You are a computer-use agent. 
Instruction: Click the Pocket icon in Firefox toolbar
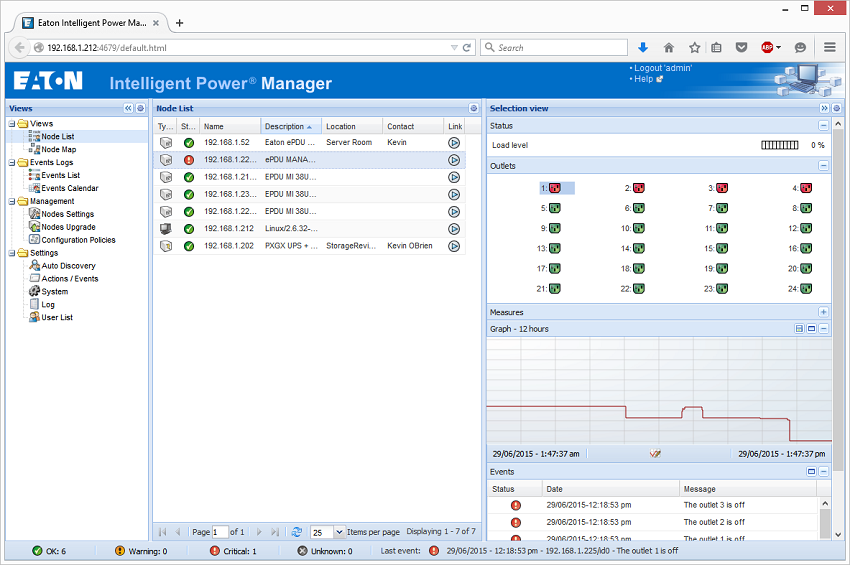[742, 48]
